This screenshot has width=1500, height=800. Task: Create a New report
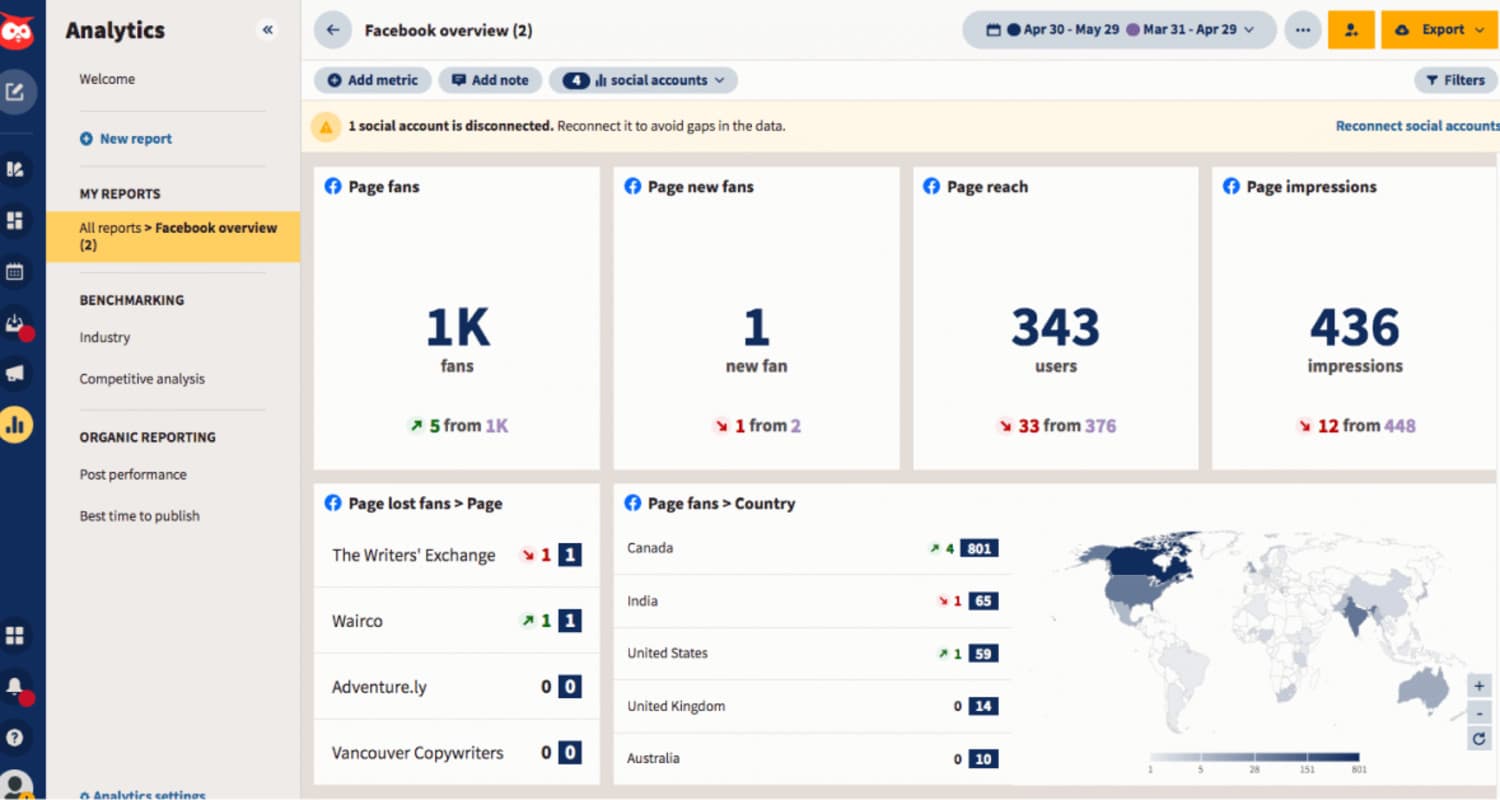pyautogui.click(x=133, y=138)
